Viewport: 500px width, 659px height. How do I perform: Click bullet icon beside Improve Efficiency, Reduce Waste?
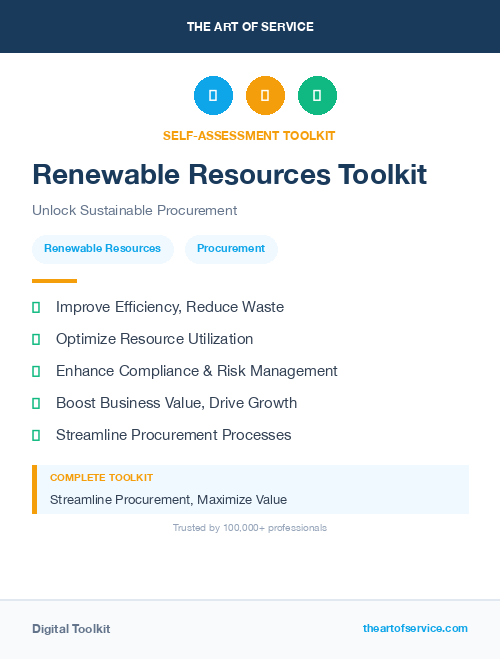coord(36,307)
